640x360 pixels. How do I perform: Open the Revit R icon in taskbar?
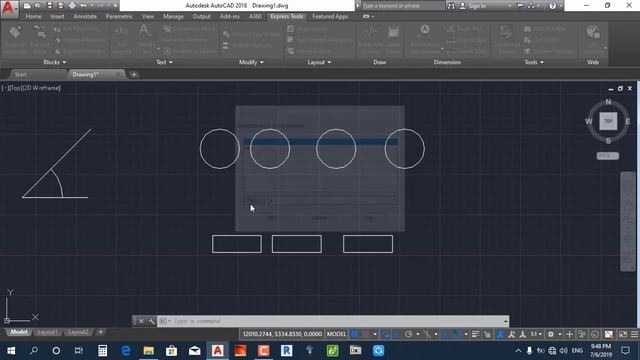(287, 351)
